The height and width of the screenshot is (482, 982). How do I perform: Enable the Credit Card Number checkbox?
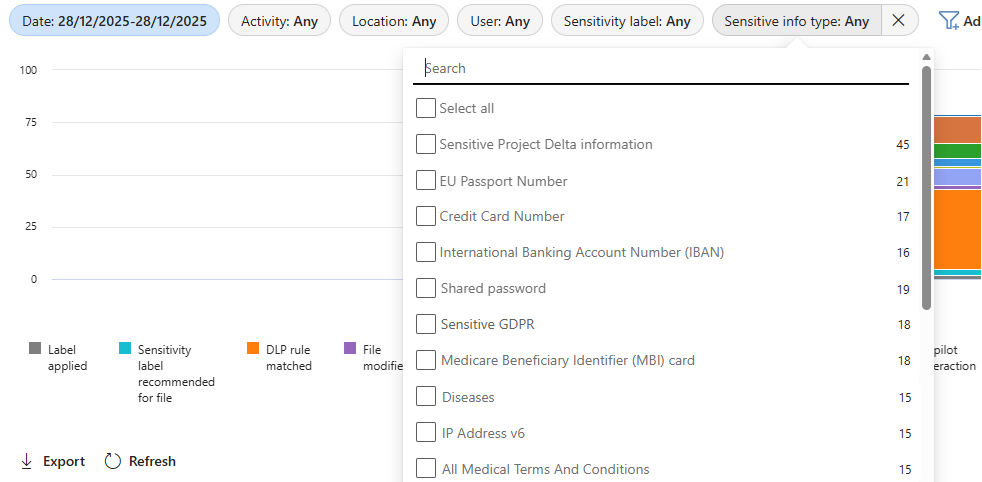[426, 216]
